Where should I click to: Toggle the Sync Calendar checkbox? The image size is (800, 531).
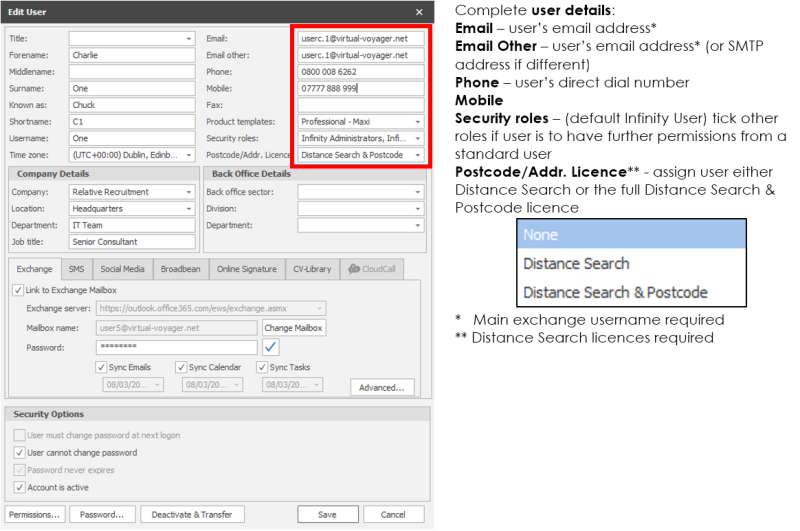[x=181, y=367]
